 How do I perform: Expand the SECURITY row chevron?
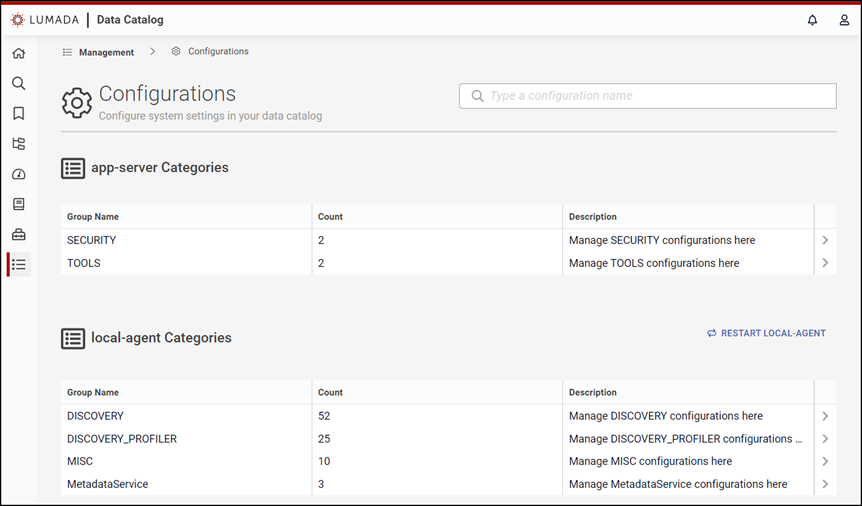point(825,240)
